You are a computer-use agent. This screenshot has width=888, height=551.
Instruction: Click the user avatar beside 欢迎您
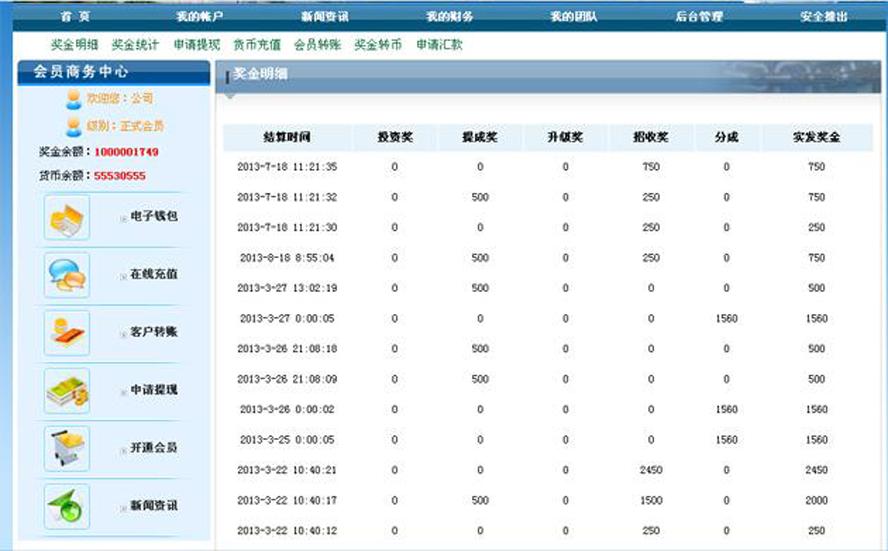[74, 99]
